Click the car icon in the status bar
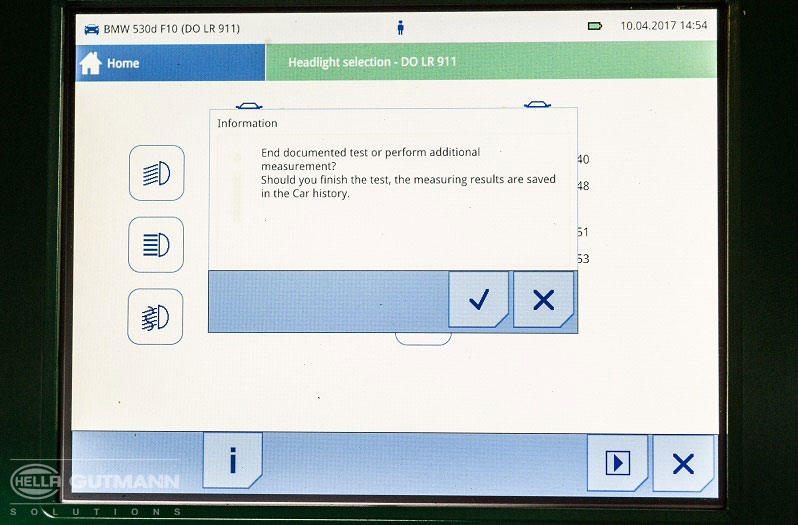 coord(91,28)
